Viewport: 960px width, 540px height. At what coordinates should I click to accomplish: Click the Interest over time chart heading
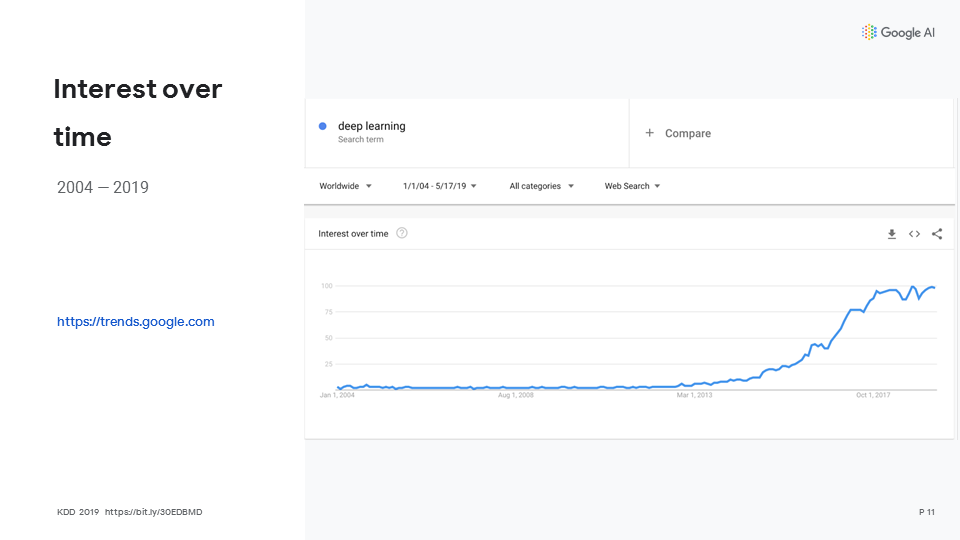(353, 234)
